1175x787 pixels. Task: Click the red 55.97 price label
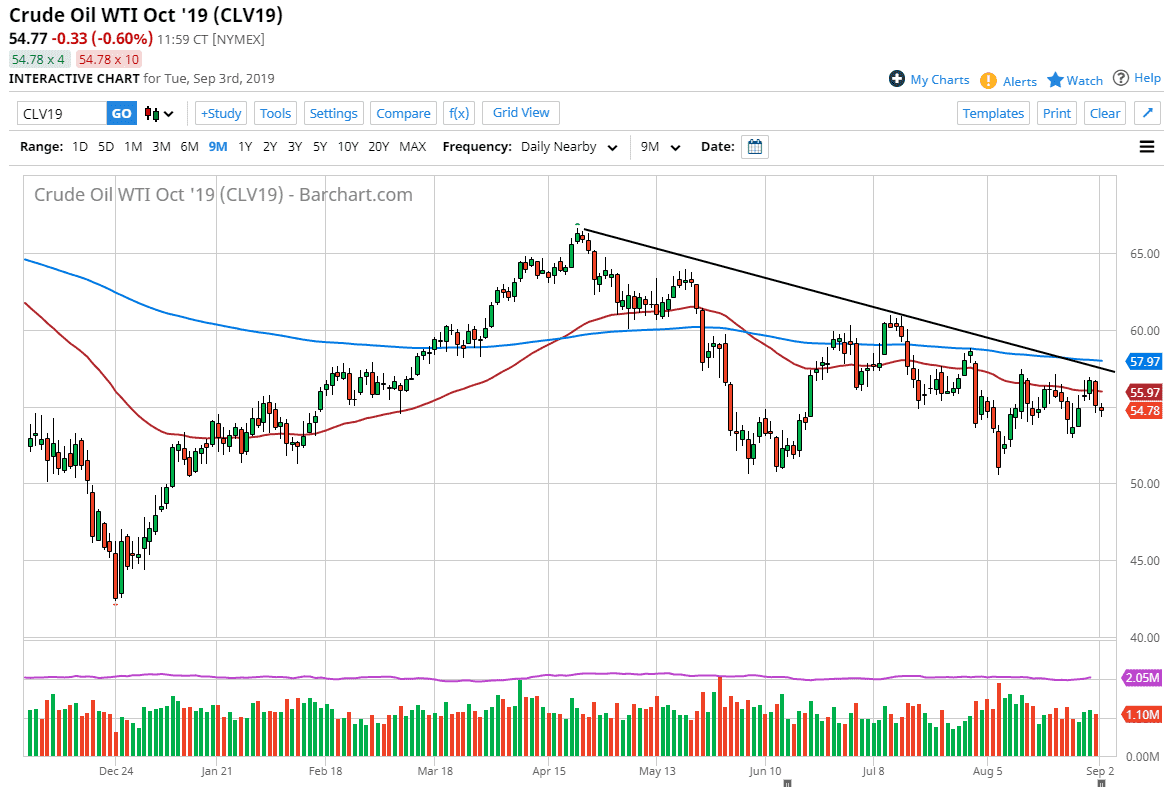(x=1142, y=393)
